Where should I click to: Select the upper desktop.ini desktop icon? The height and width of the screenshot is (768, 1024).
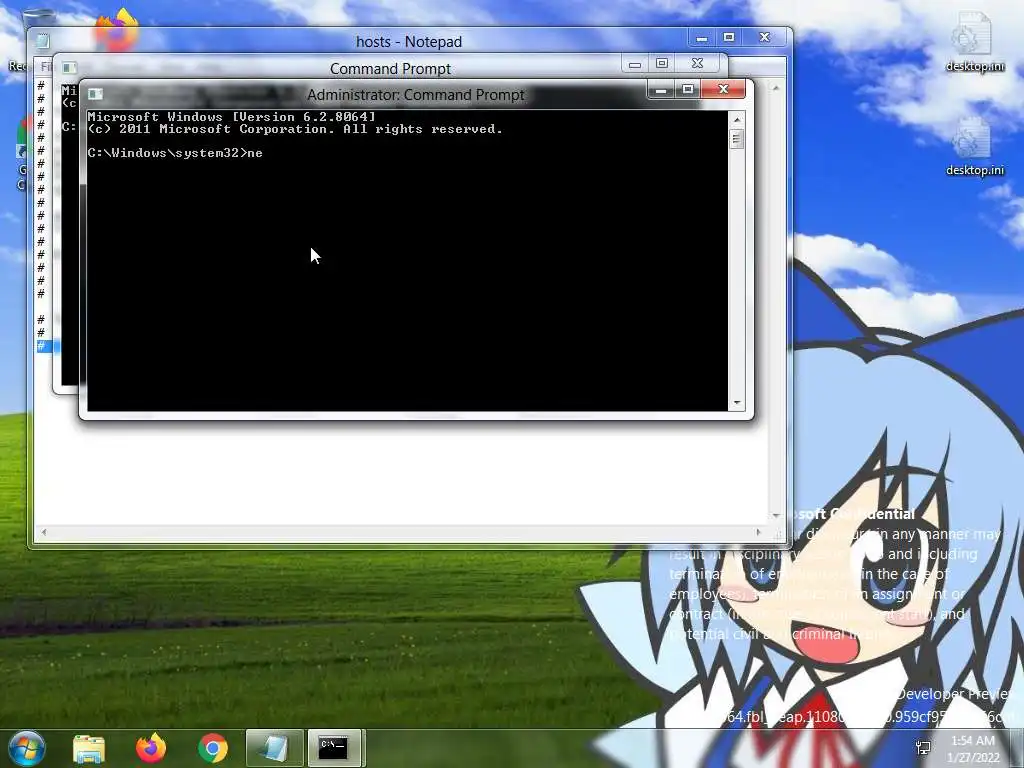click(x=974, y=42)
